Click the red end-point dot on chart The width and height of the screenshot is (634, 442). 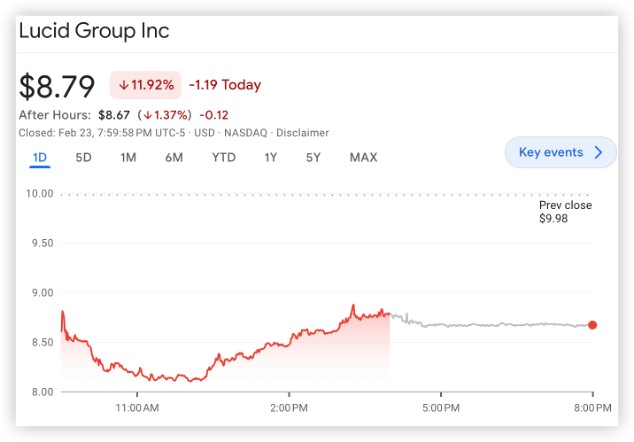[593, 325]
